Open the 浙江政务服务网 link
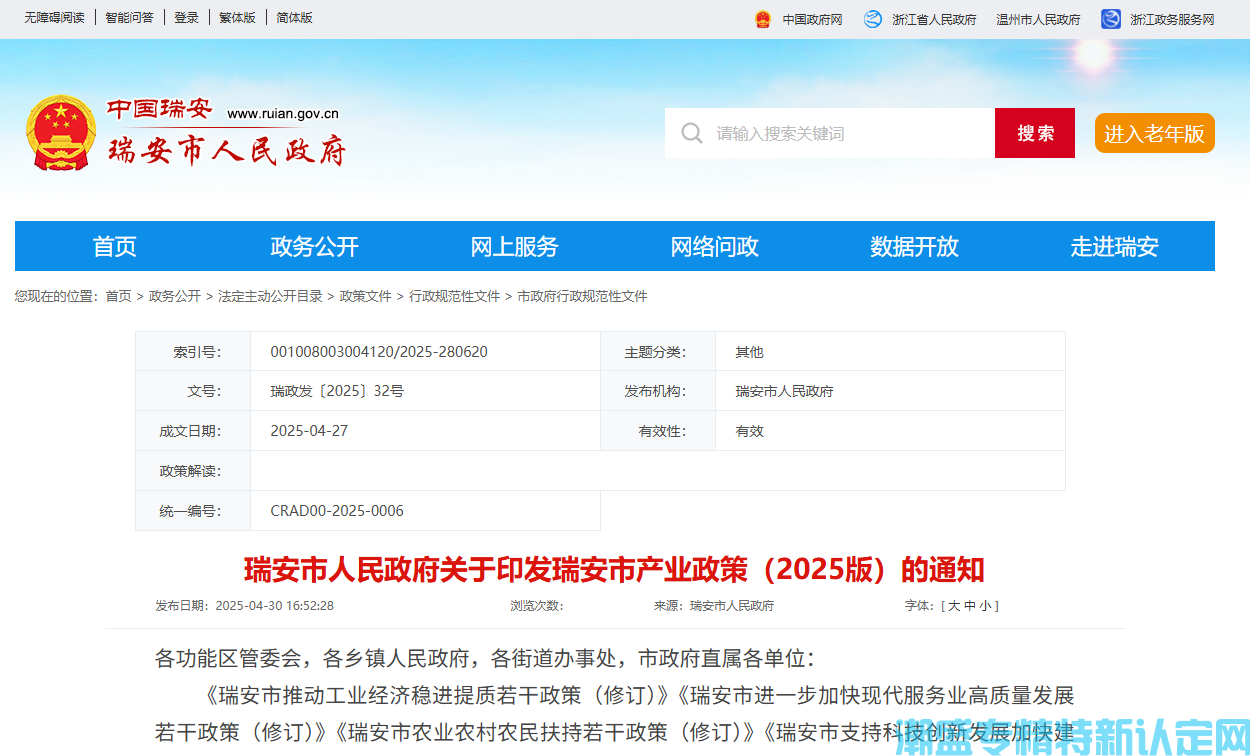Image resolution: width=1250 pixels, height=756 pixels. coord(1172,20)
